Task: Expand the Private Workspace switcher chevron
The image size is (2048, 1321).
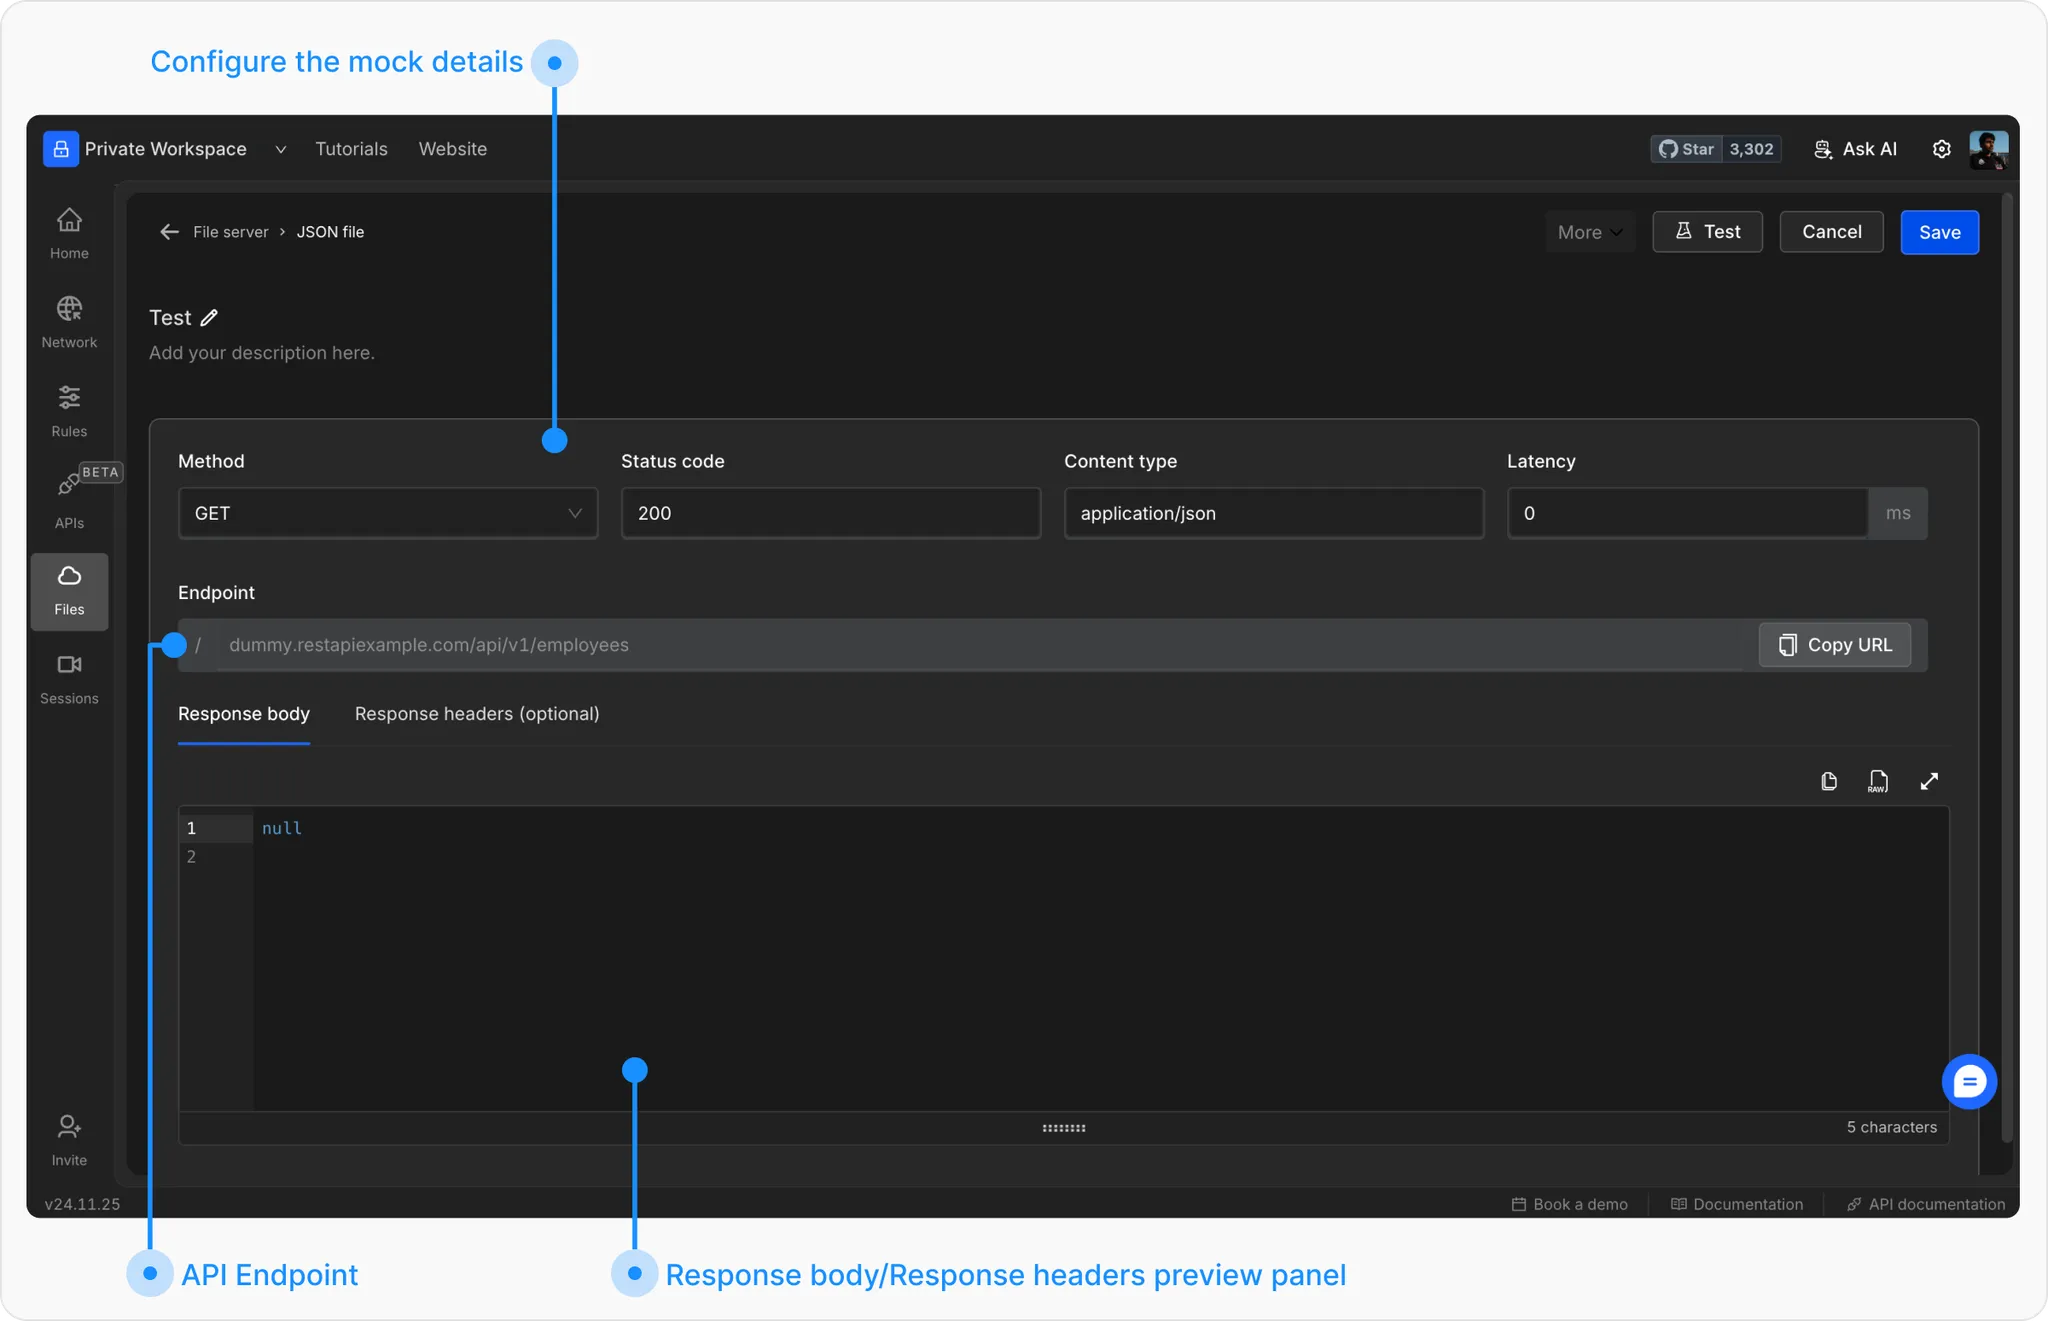Action: tap(281, 149)
